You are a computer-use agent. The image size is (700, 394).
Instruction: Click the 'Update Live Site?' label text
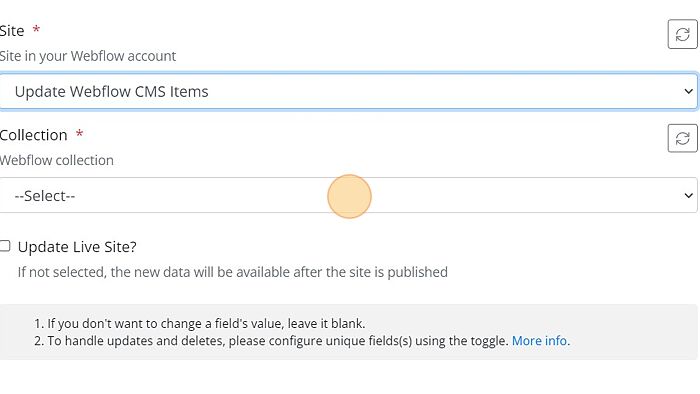(x=77, y=247)
